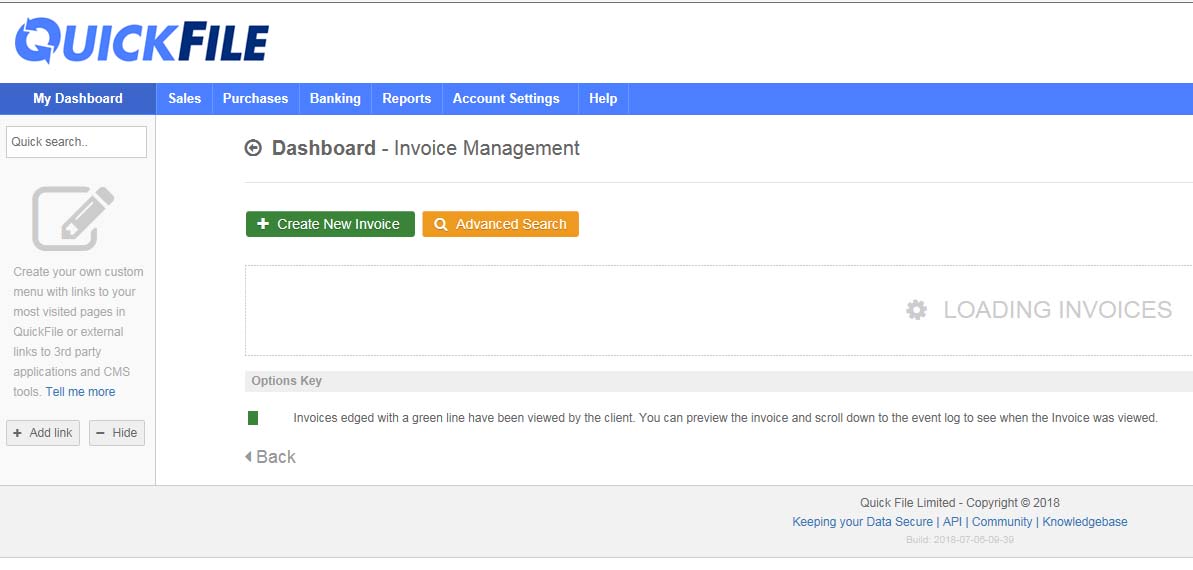This screenshot has height=570, width=1193.
Task: Open Keeping your Data Secure link
Action: tap(862, 522)
